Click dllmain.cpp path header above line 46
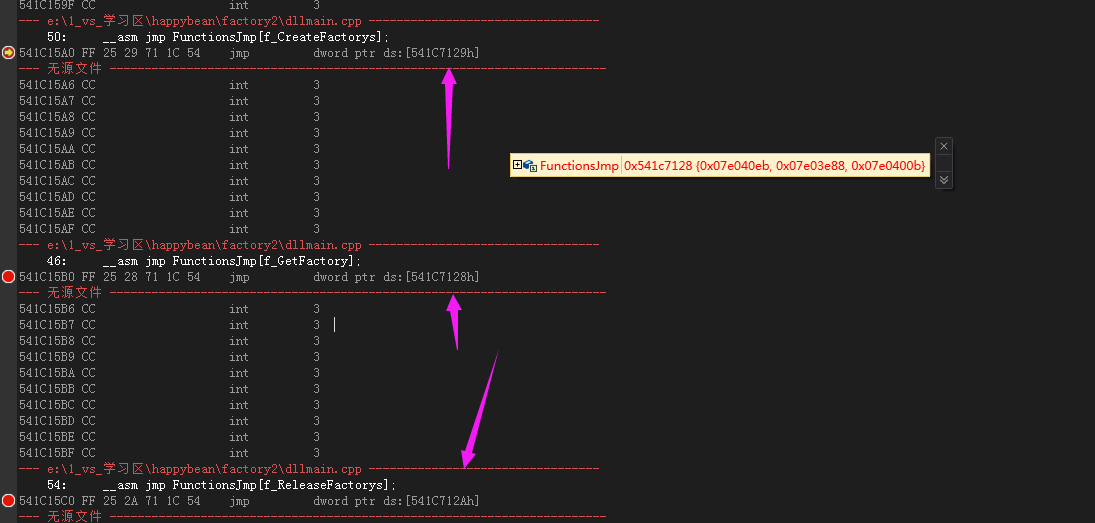The width and height of the screenshot is (1095, 523). tap(204, 245)
